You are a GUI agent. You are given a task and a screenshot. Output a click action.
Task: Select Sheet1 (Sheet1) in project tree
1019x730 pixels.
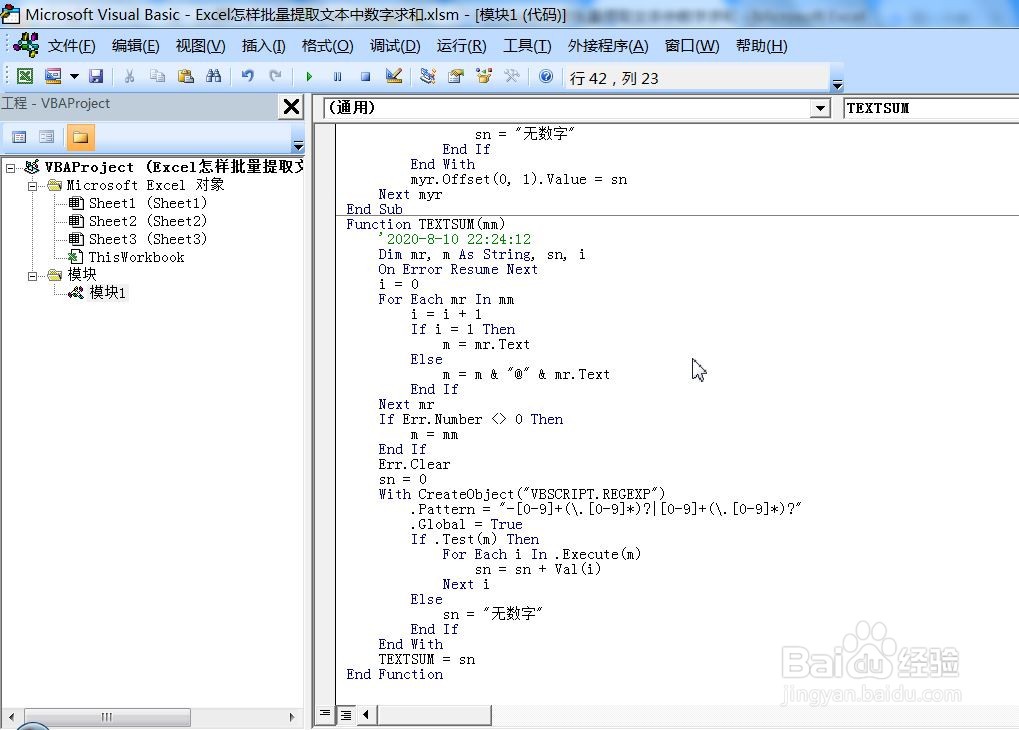[148, 203]
